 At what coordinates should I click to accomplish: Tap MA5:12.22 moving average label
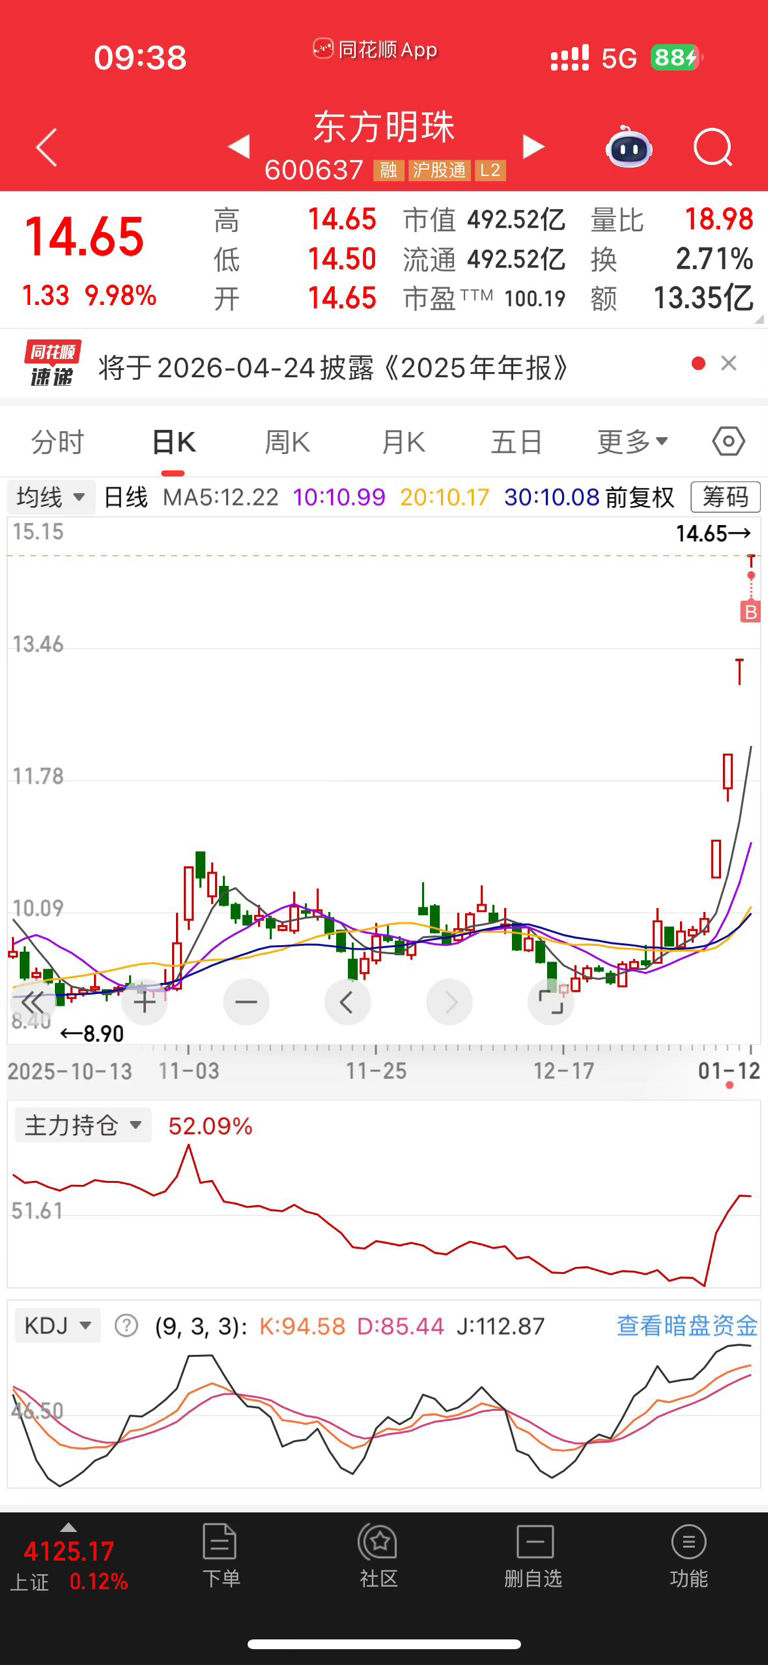[221, 497]
